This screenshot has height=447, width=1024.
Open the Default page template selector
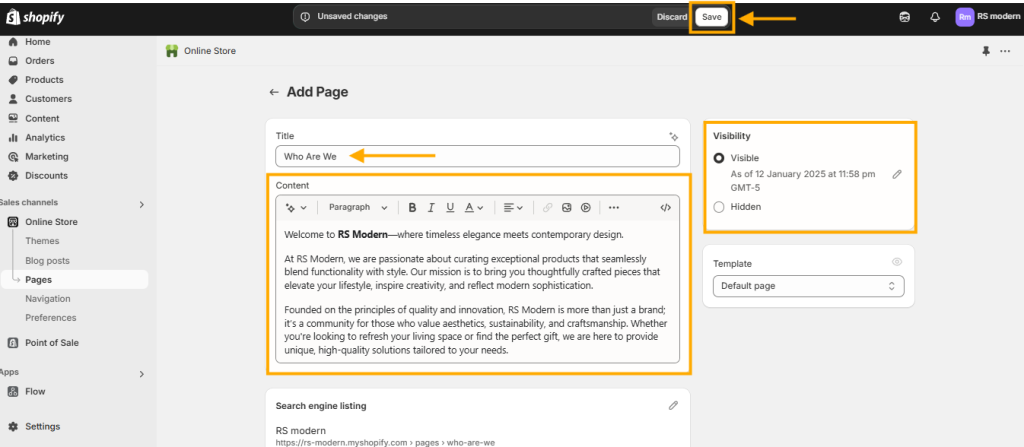pyautogui.click(x=808, y=286)
